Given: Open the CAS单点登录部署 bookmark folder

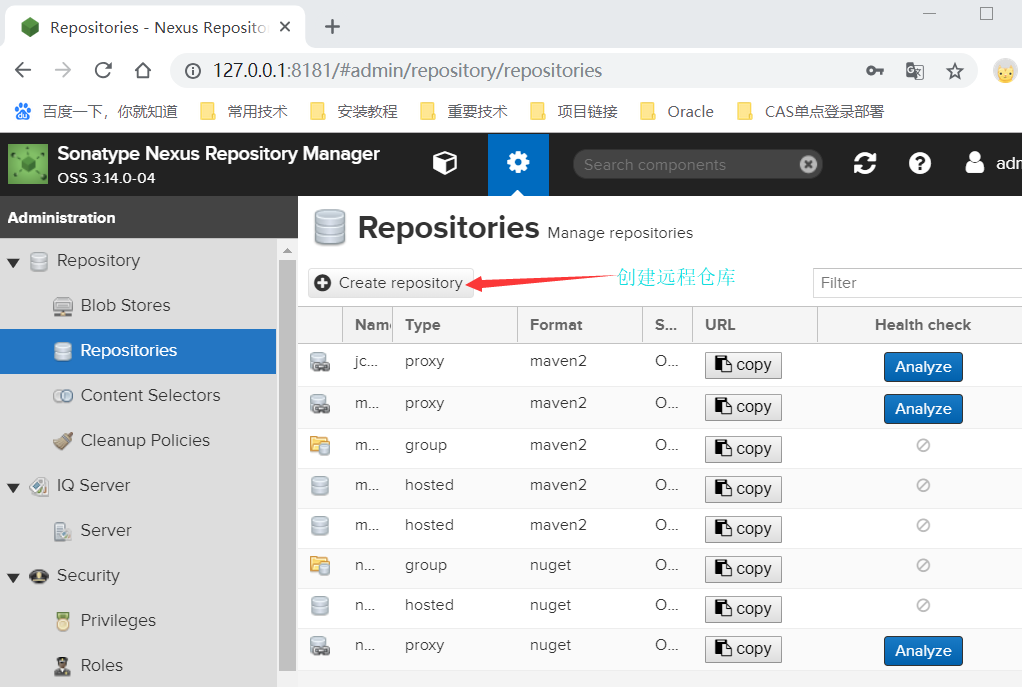Looking at the screenshot, I should pos(810,111).
